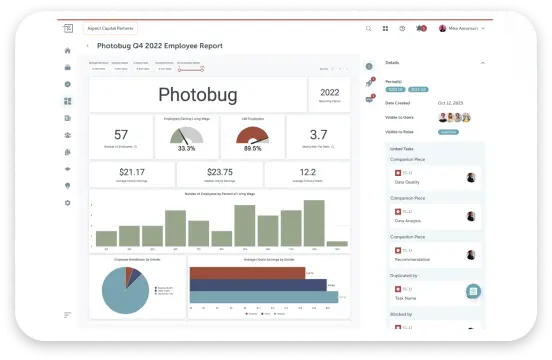Open the people group icon in sidebar

coord(68,135)
